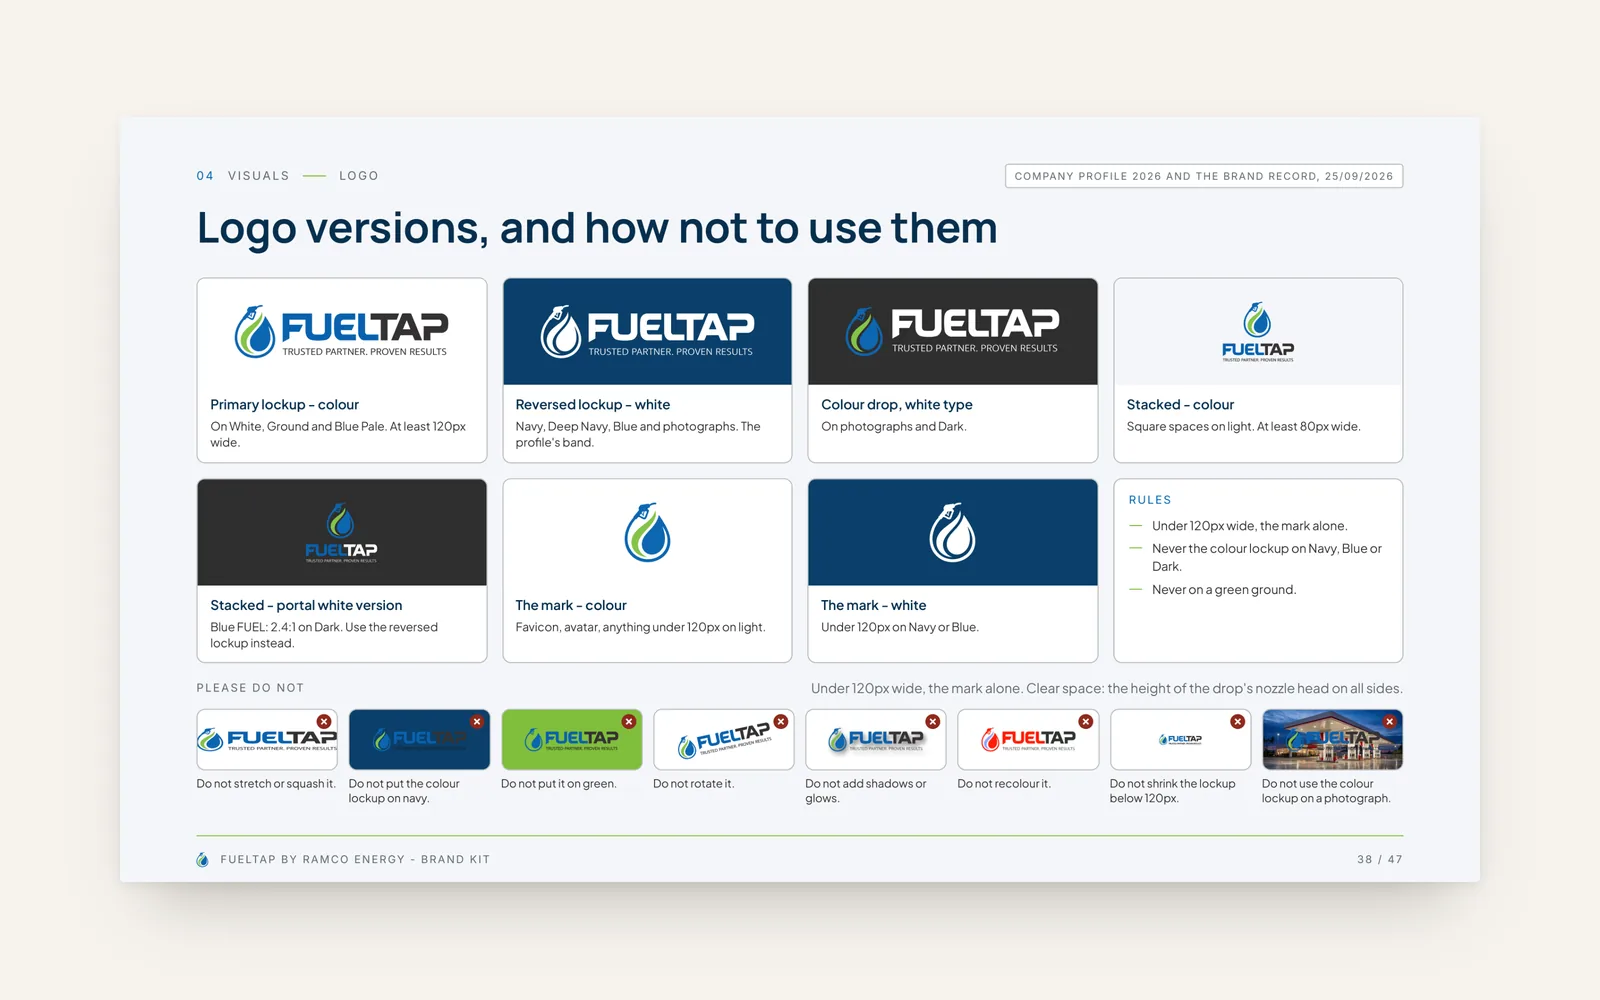Viewport: 1600px width, 1000px height.
Task: Click 'On photographs and Dark.' description
Action: 894,427
